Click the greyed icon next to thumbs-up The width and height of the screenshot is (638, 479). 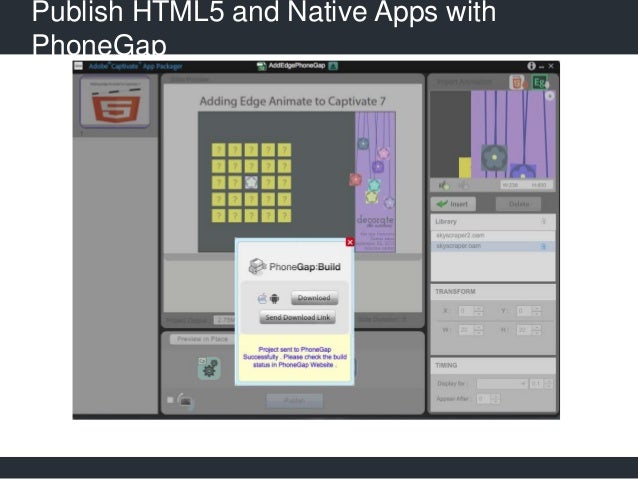pyautogui.click(x=462, y=185)
